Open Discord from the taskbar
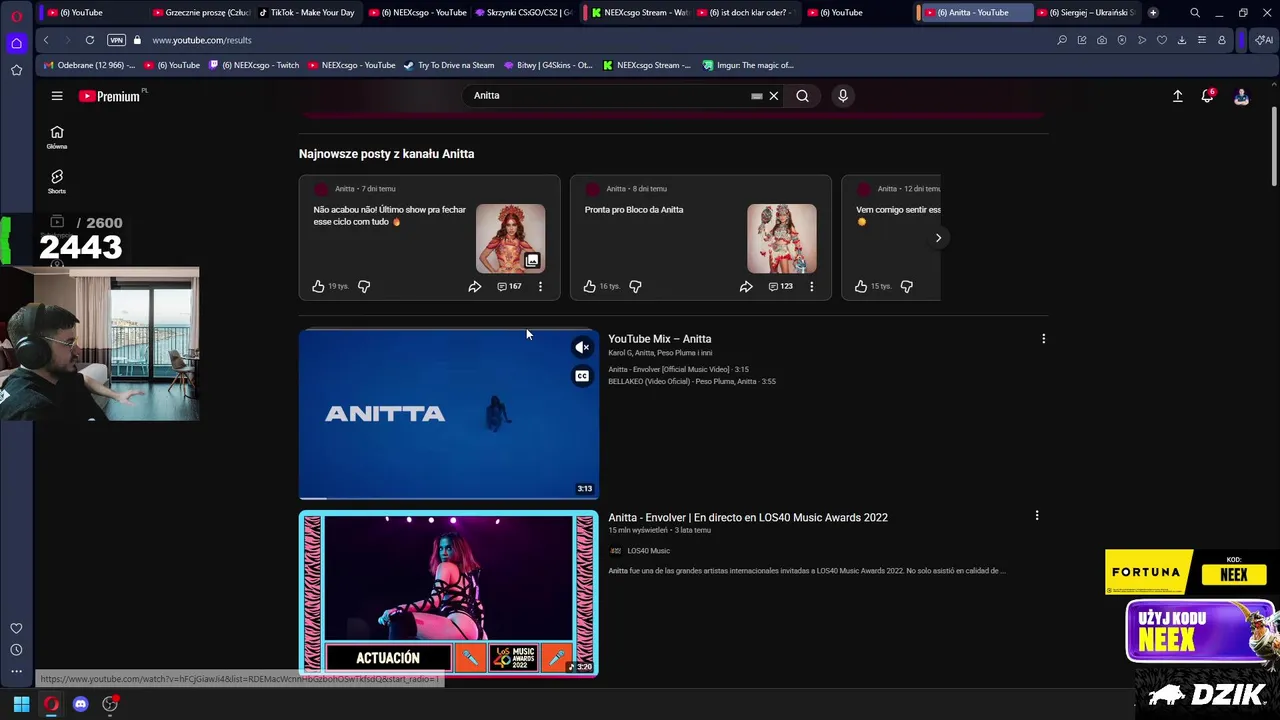1280x720 pixels. 81,704
